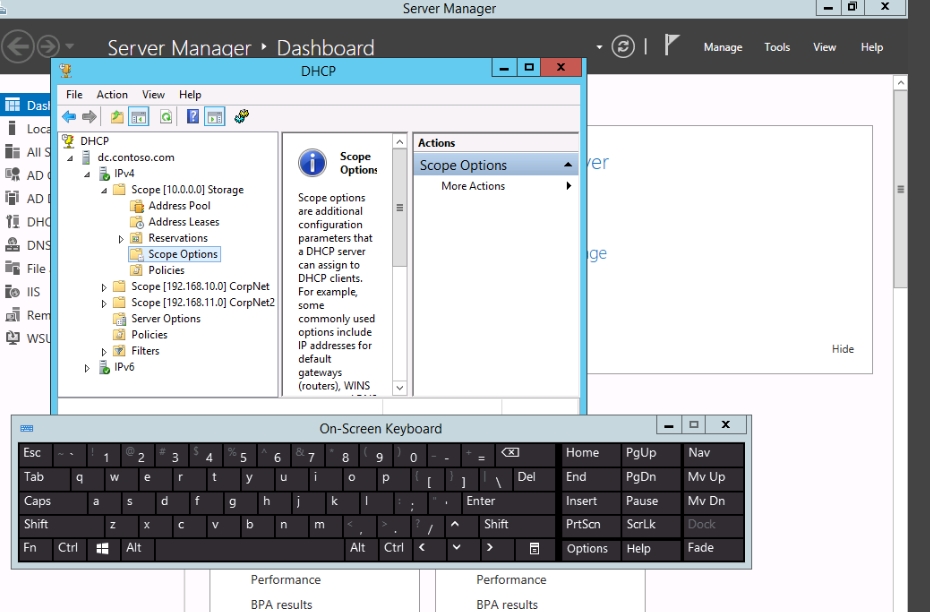Click scroll down arrow in description pane
This screenshot has height=612, width=930.
point(400,388)
